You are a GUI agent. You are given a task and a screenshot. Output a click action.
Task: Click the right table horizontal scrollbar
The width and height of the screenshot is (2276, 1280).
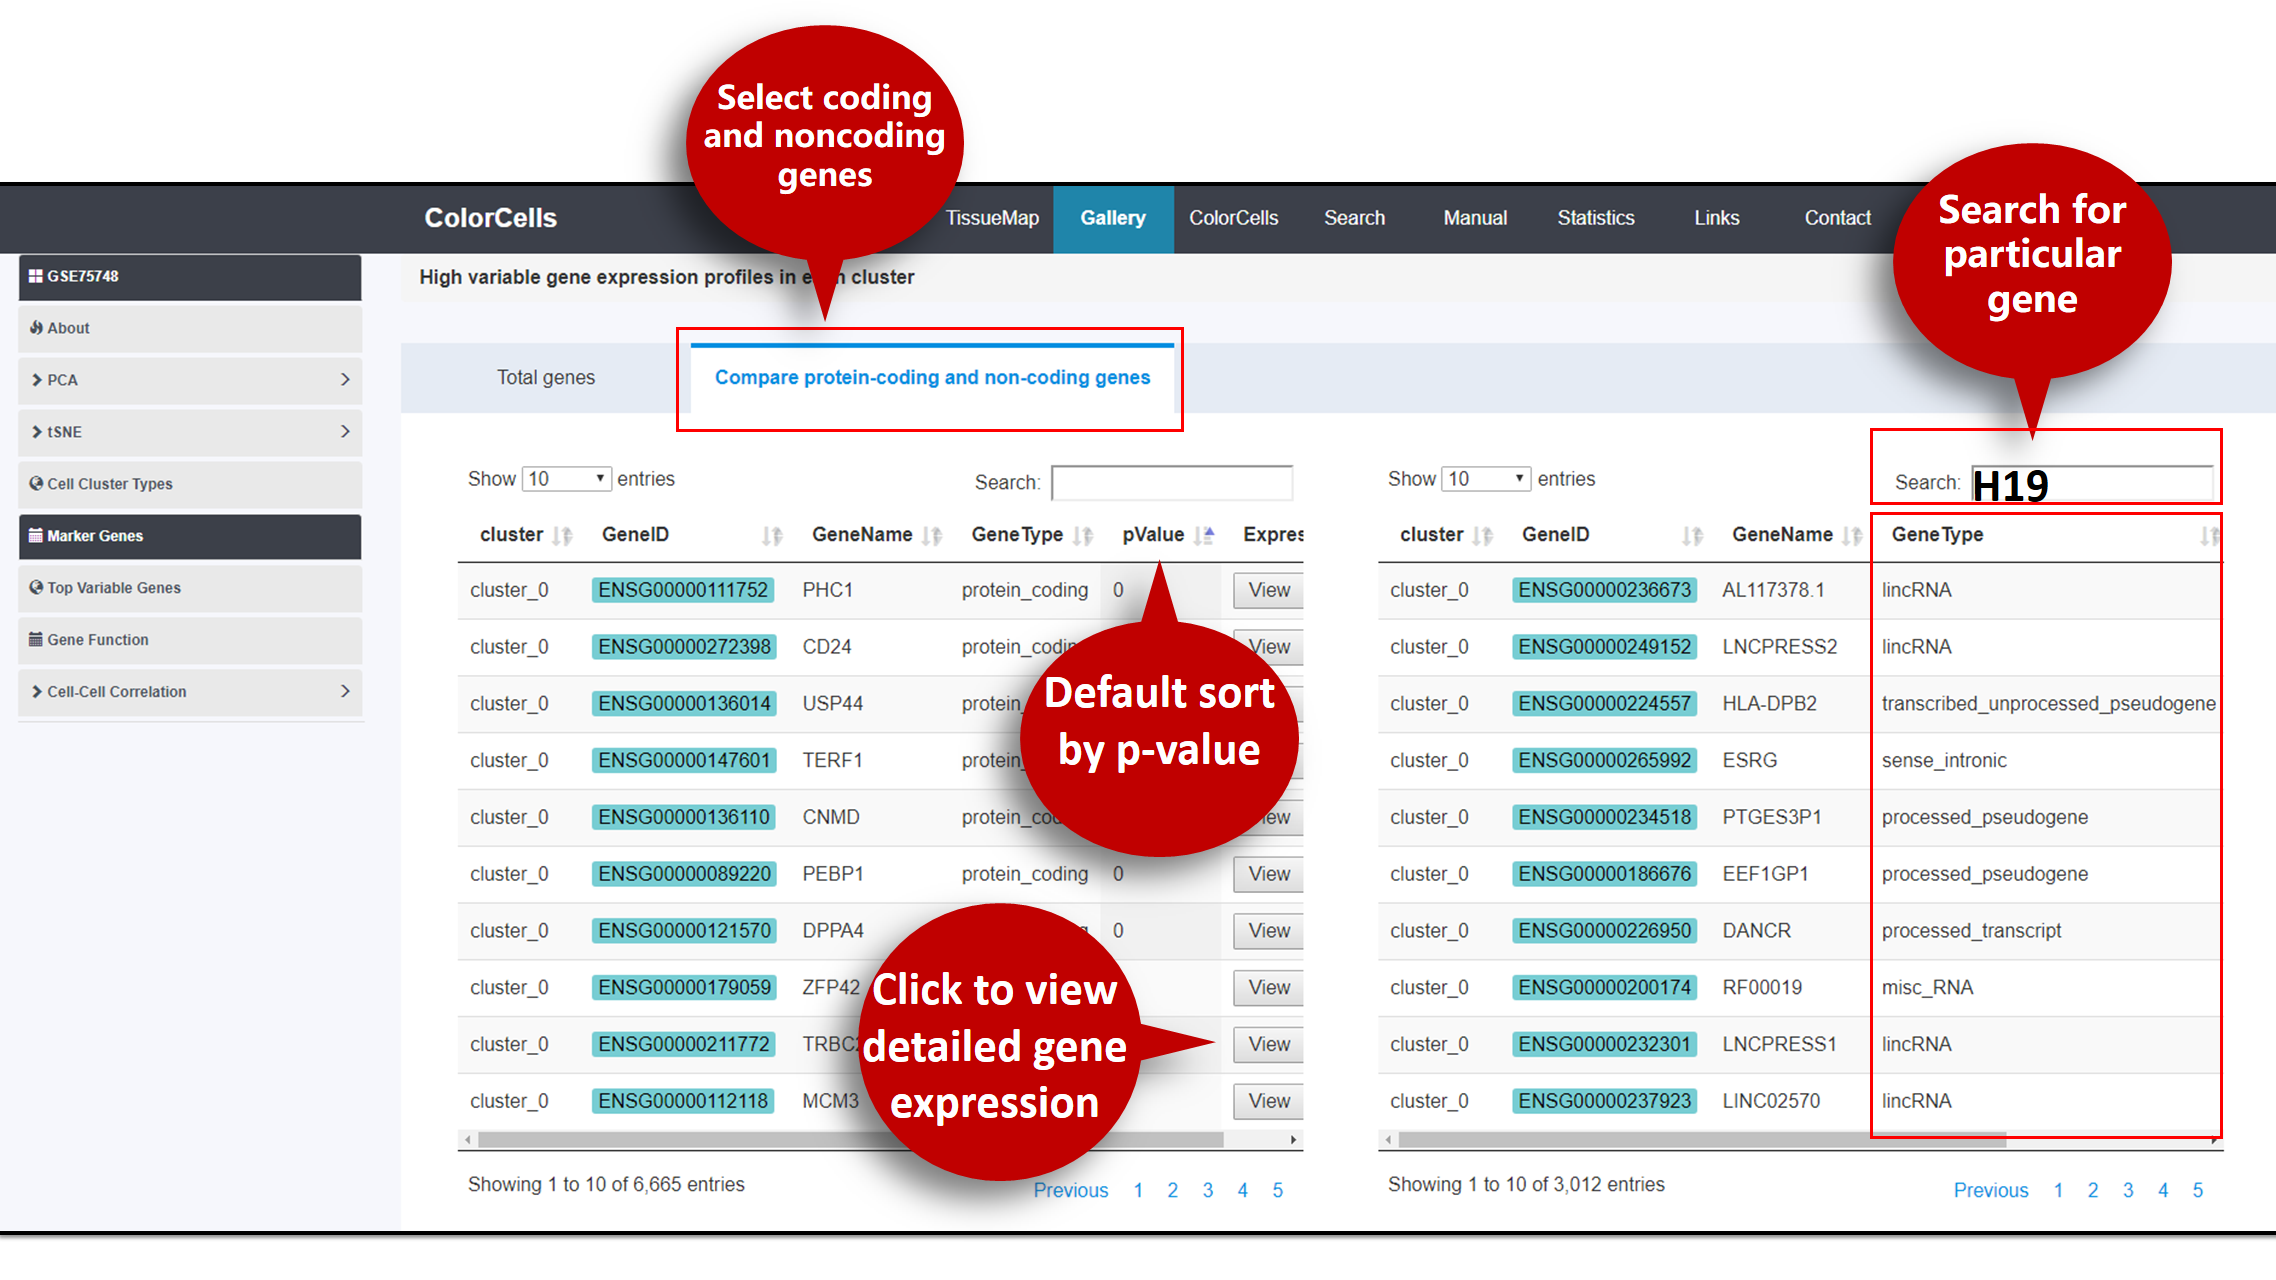(1702, 1140)
